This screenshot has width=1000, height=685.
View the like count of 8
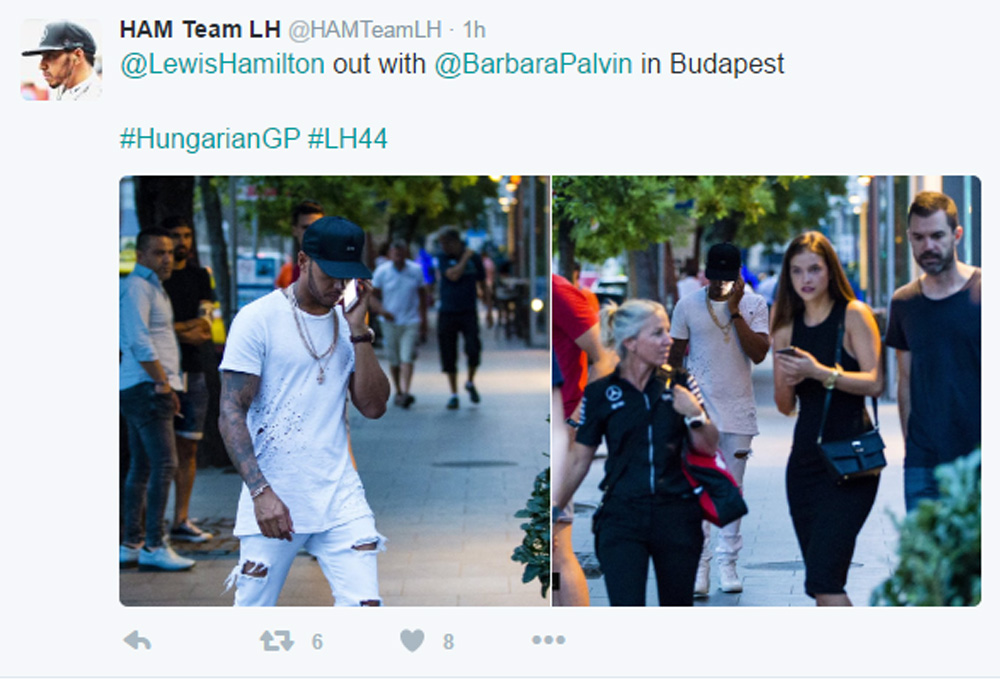click(448, 642)
